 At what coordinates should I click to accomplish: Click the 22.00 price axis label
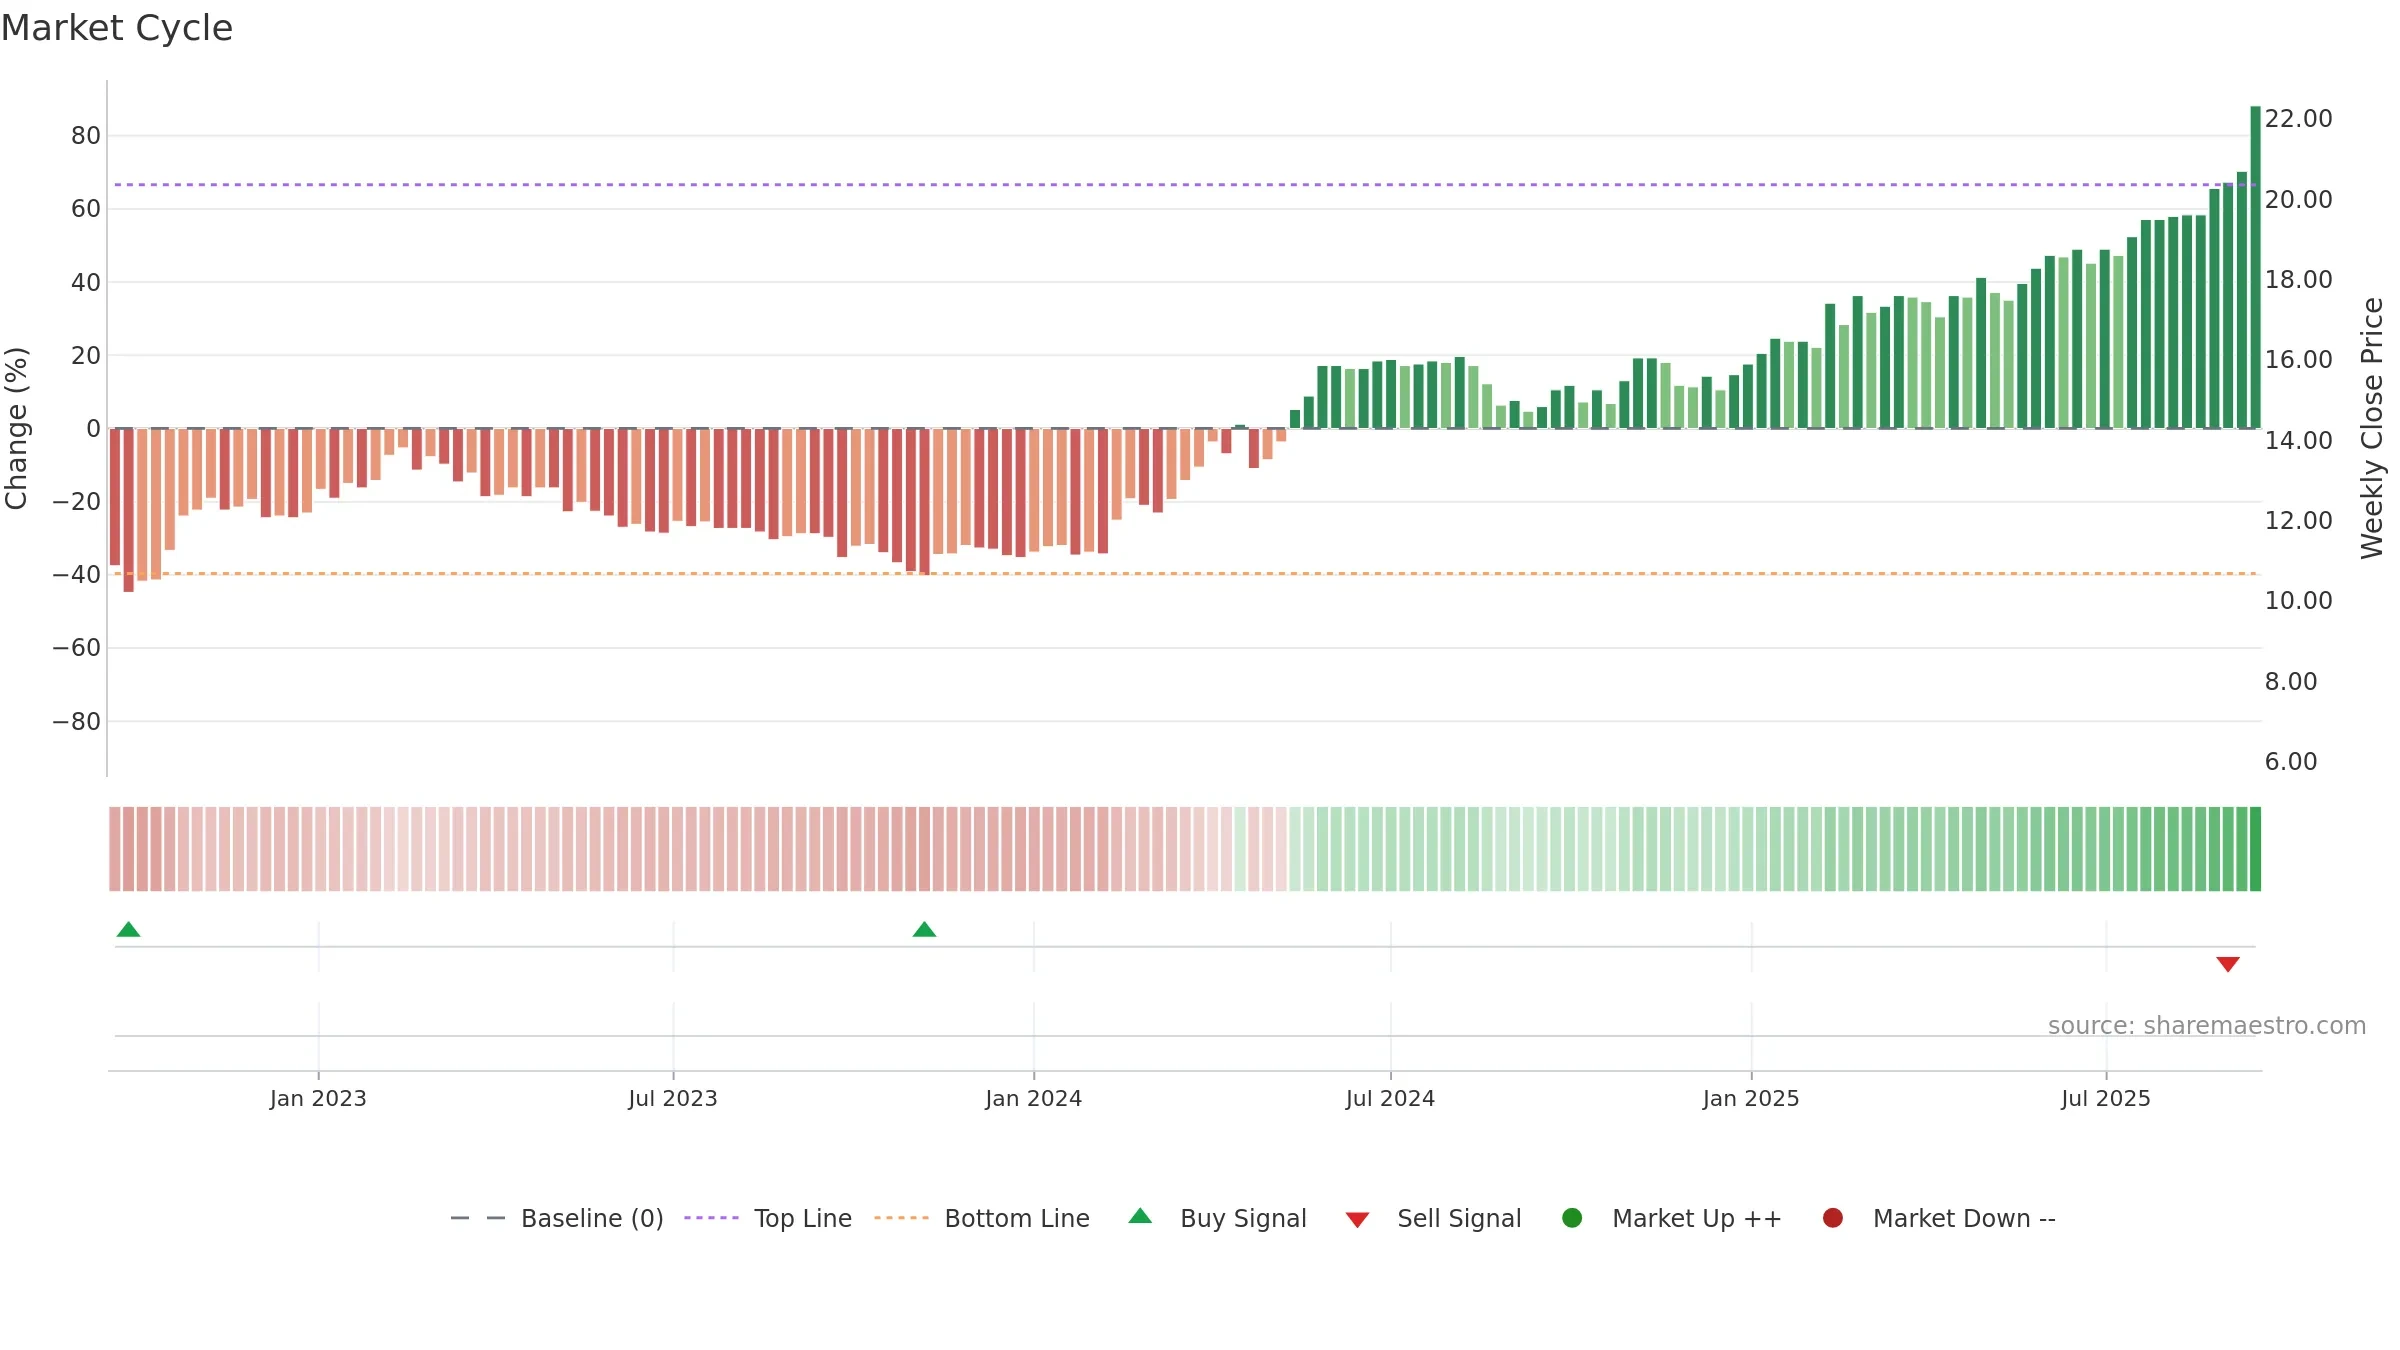click(2298, 118)
